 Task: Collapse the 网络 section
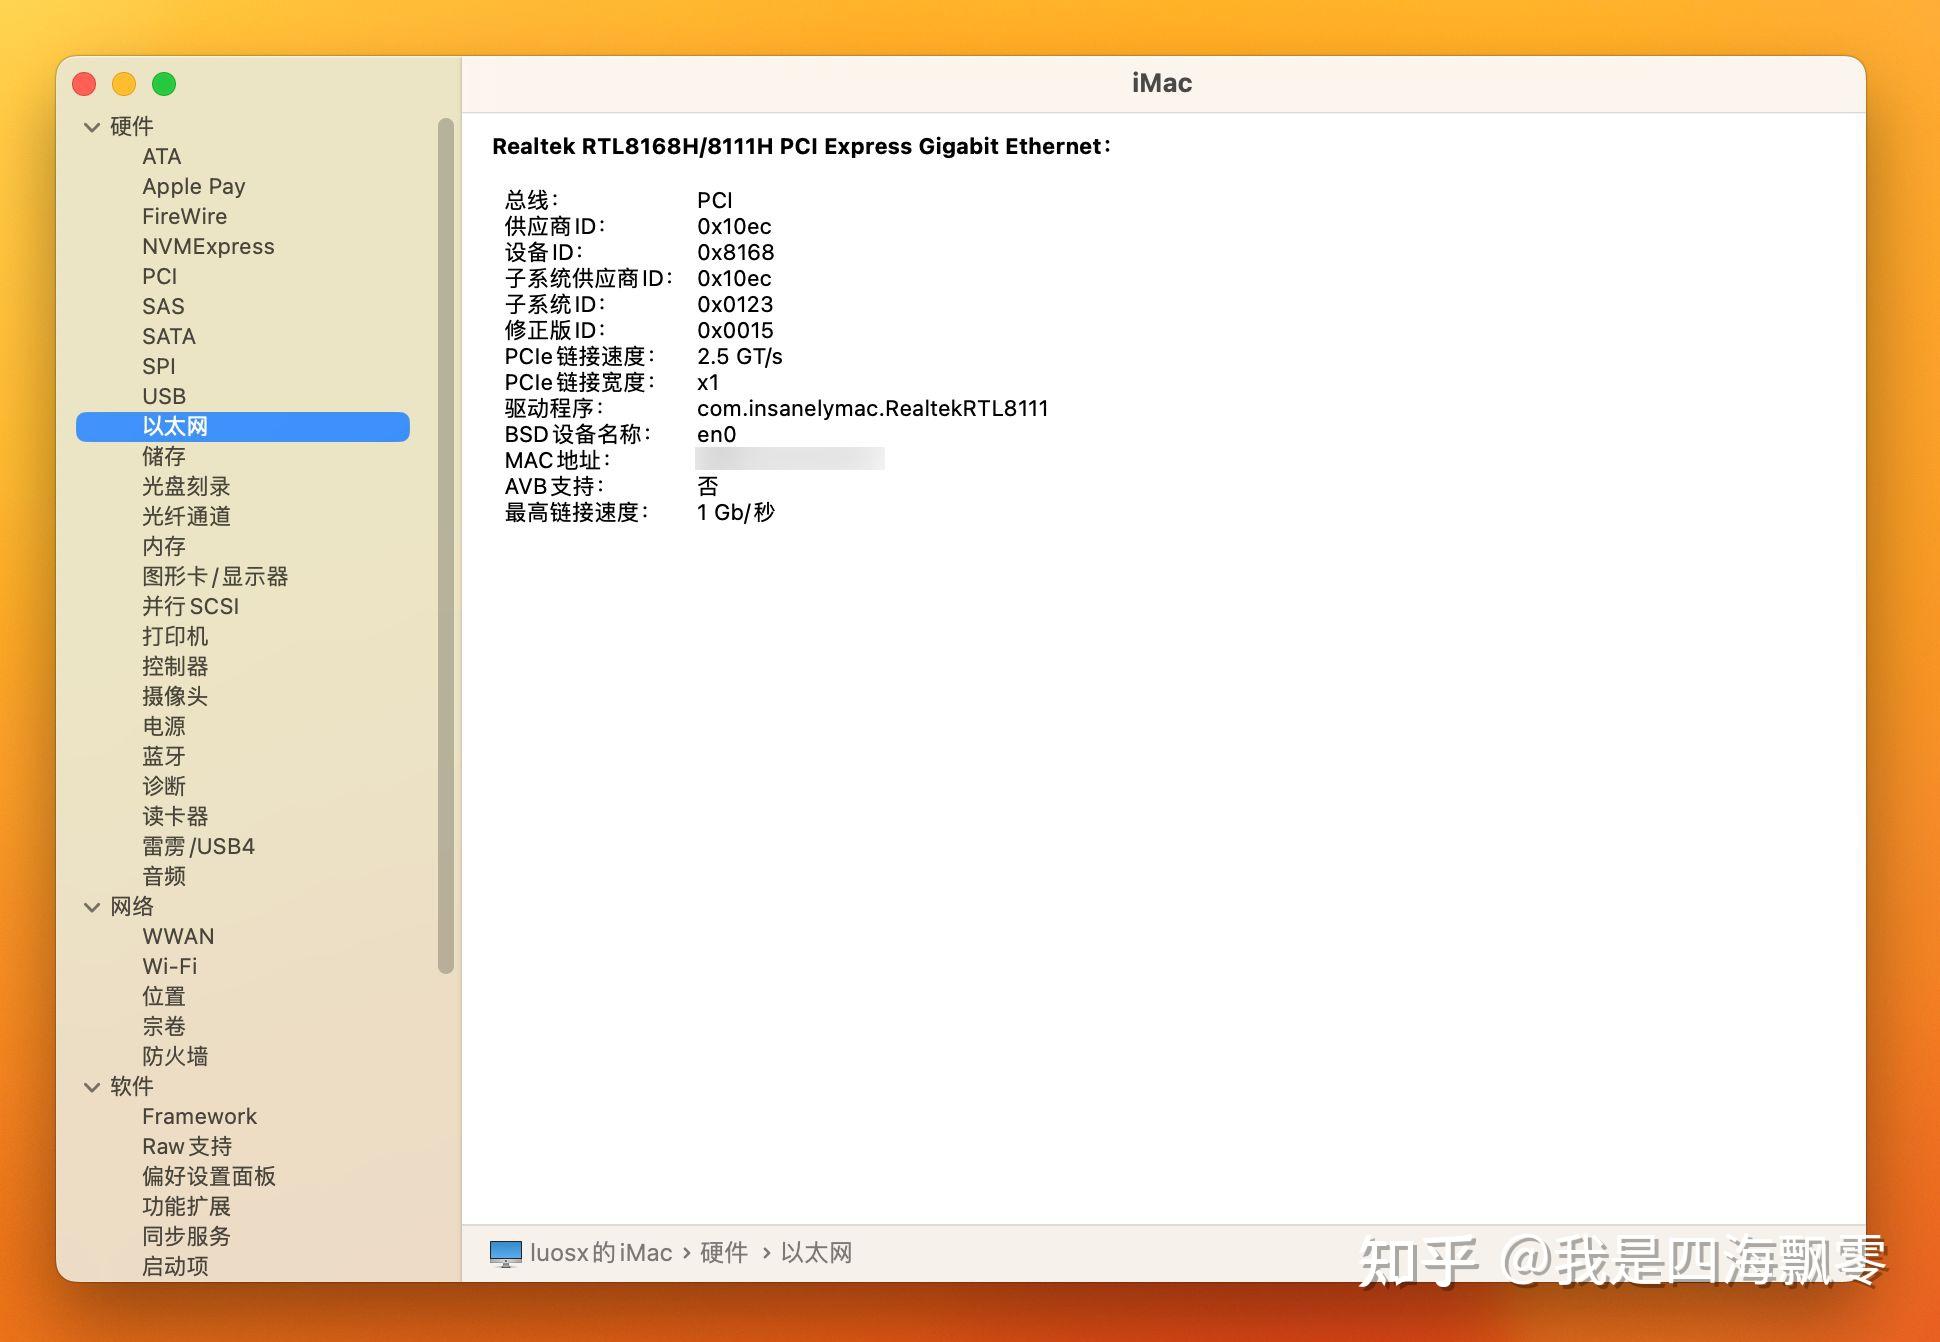[92, 906]
